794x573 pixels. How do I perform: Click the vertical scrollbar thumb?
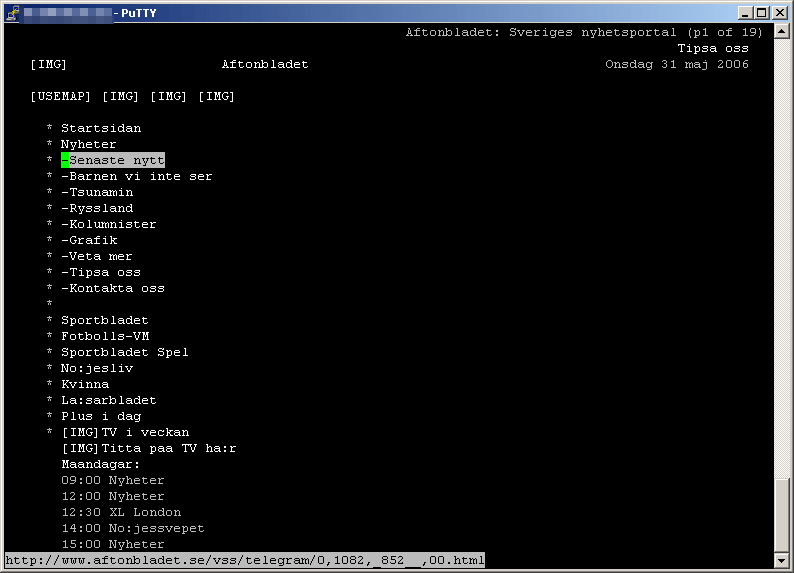pos(781,514)
